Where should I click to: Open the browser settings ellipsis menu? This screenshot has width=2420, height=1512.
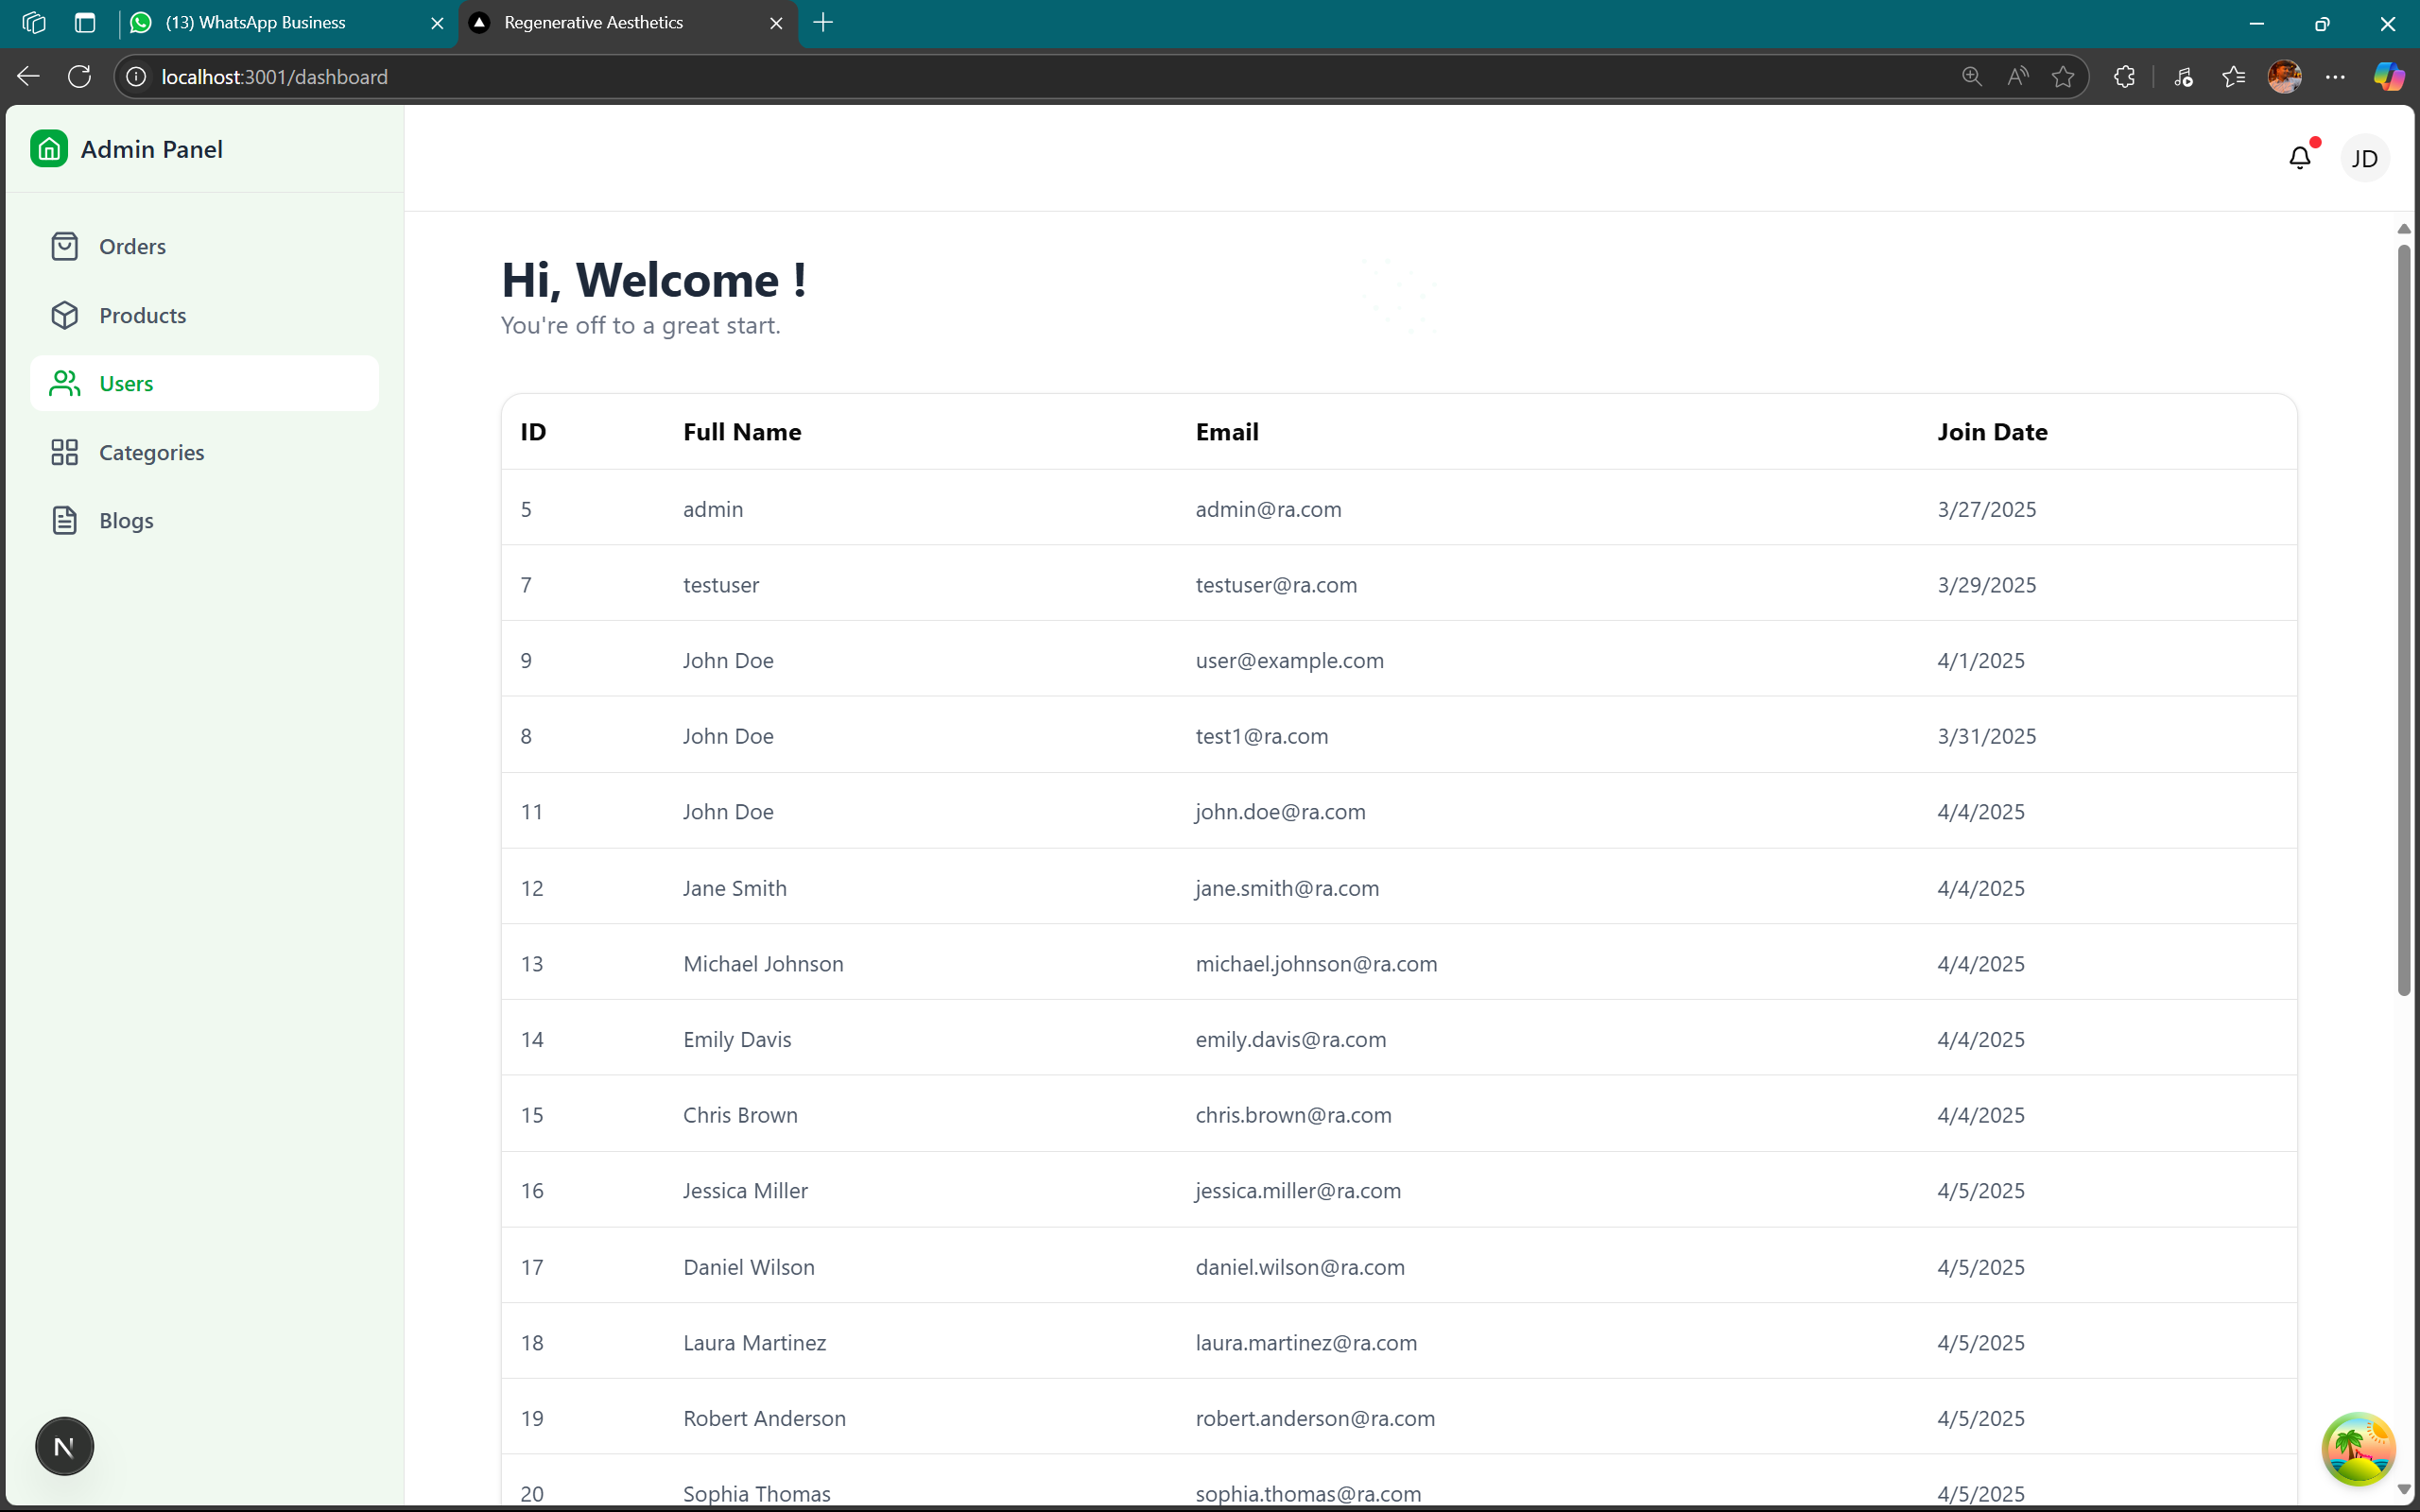click(2335, 77)
